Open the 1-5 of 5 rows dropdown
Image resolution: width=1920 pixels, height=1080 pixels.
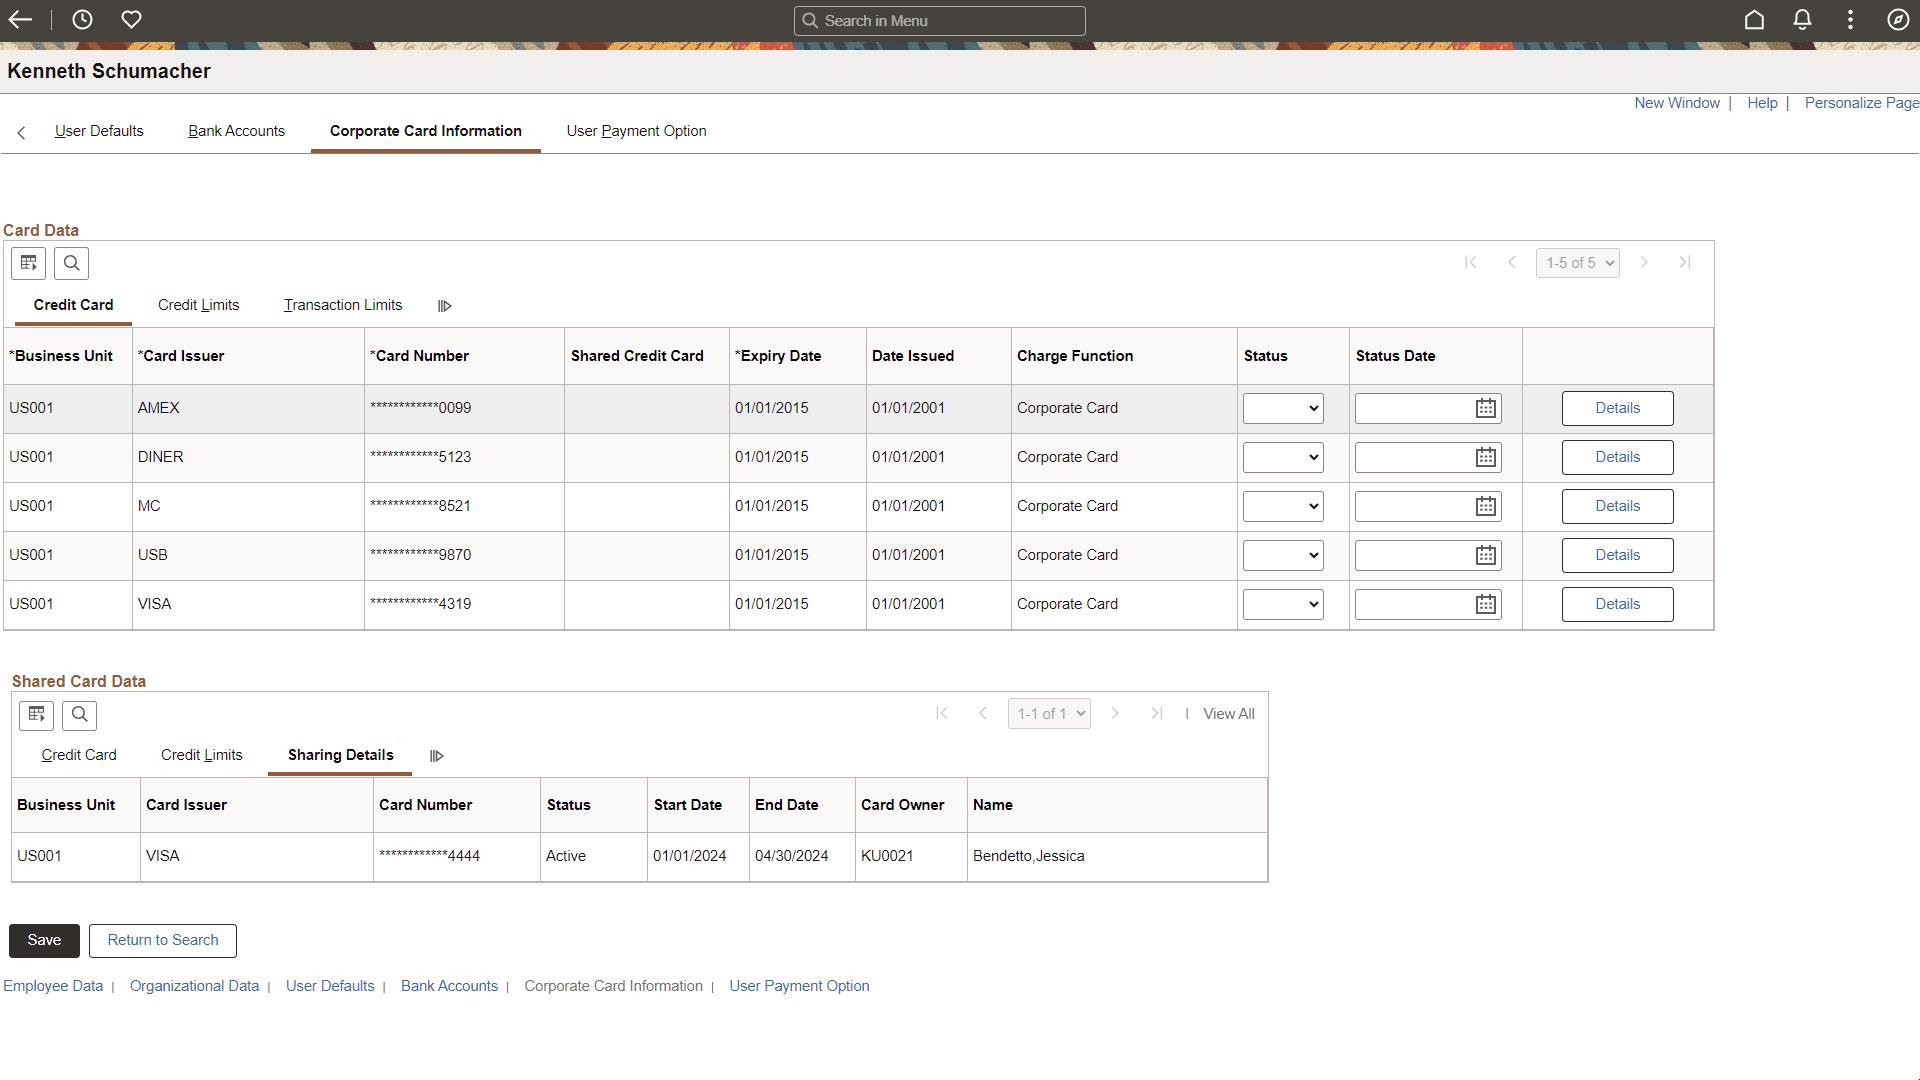(1578, 263)
